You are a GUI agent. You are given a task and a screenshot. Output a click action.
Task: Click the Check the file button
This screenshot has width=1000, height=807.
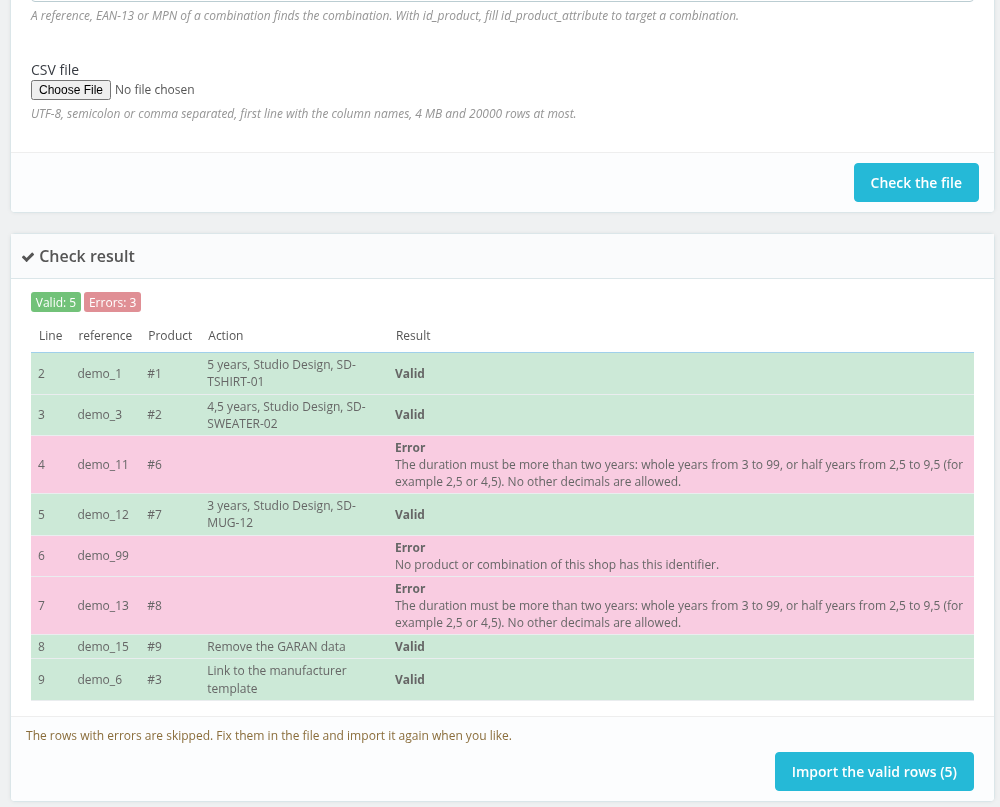tap(916, 182)
